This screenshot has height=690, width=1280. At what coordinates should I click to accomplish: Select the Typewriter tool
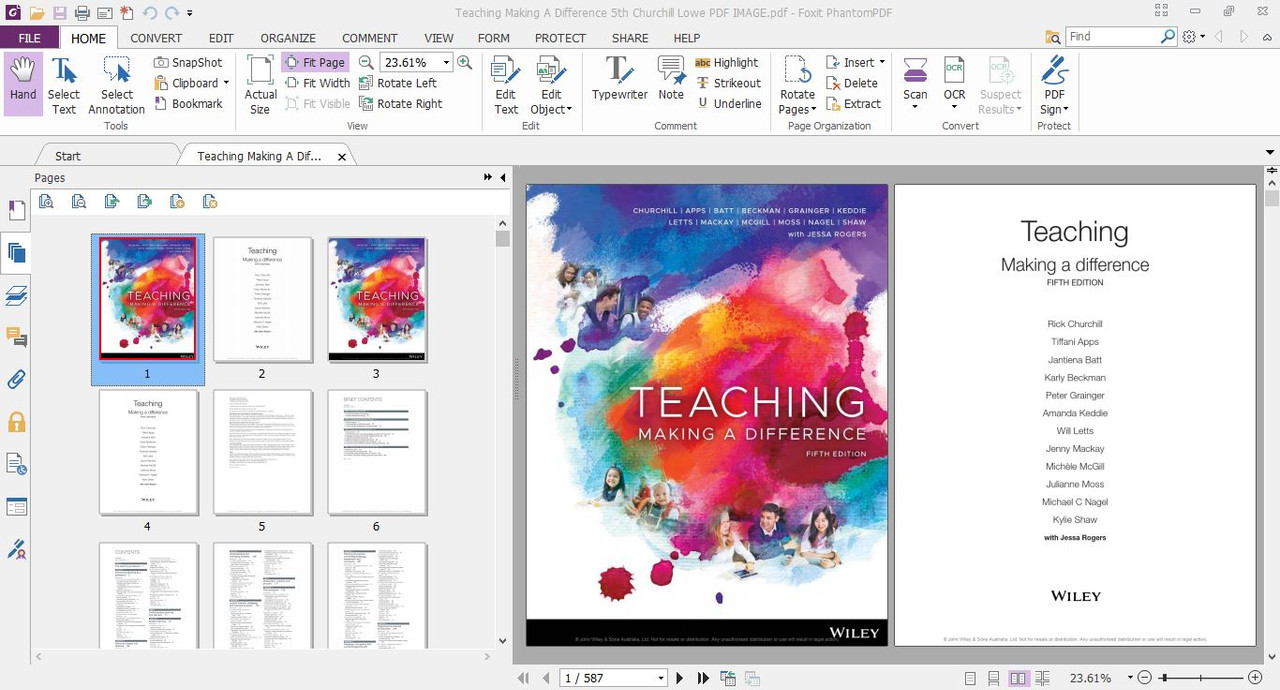[x=619, y=78]
